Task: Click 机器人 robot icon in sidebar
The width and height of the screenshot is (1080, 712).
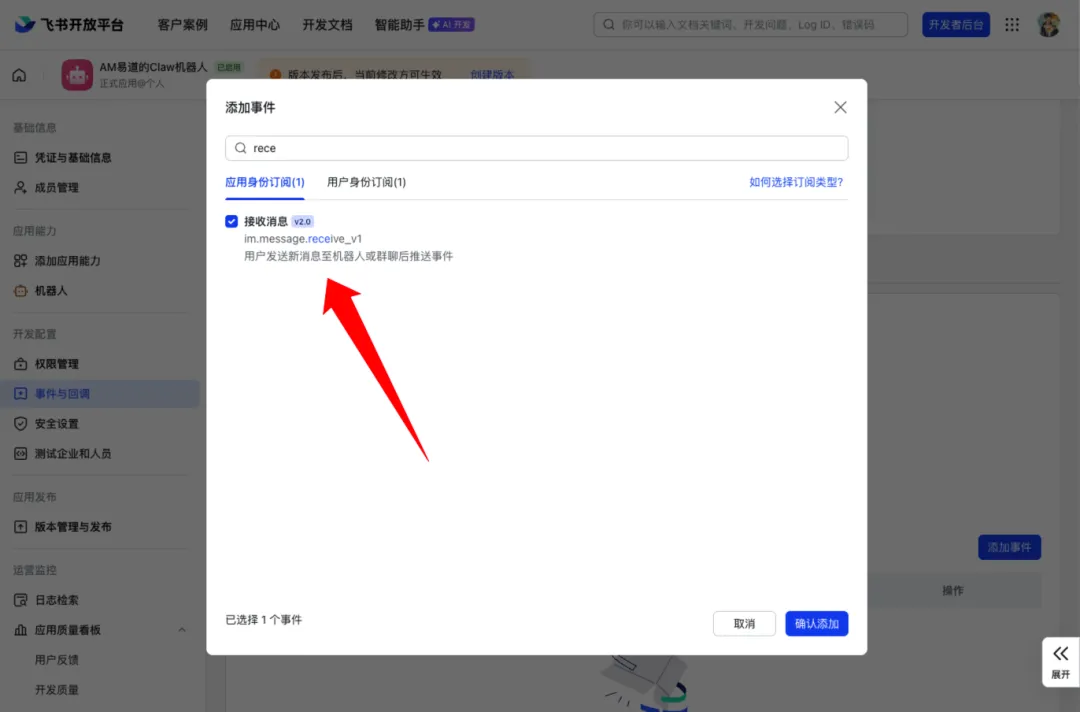Action: pyautogui.click(x=21, y=291)
